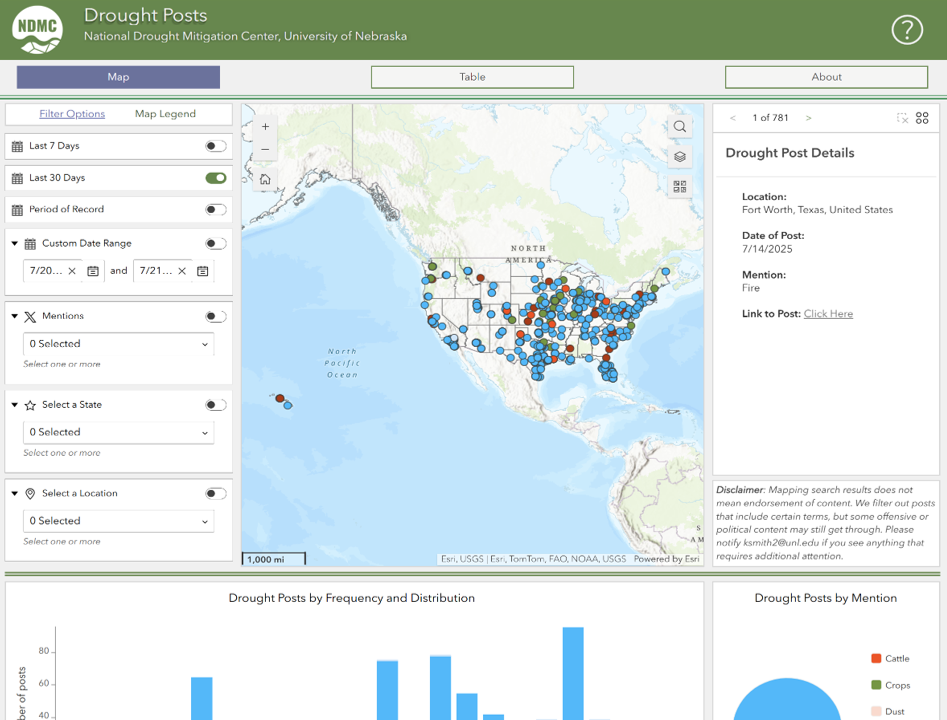Viewport: 947px width, 720px height.
Task: Collapse the Mentions section
Action: 14,316
